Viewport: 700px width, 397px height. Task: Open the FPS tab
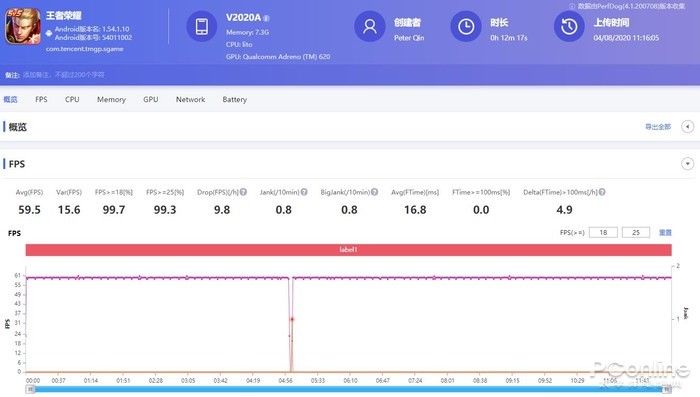(x=41, y=99)
